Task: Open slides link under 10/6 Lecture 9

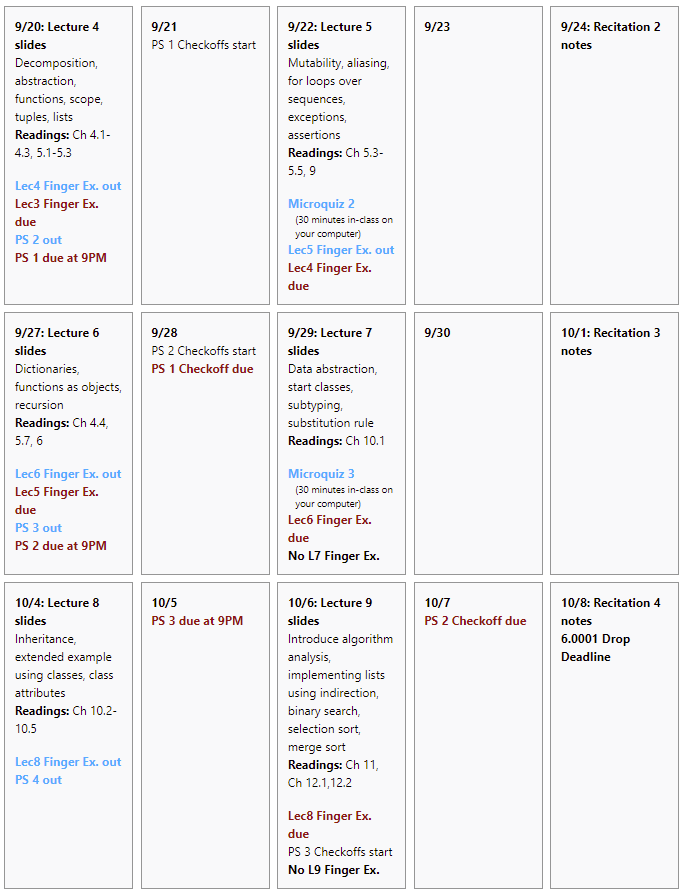Action: (x=303, y=621)
